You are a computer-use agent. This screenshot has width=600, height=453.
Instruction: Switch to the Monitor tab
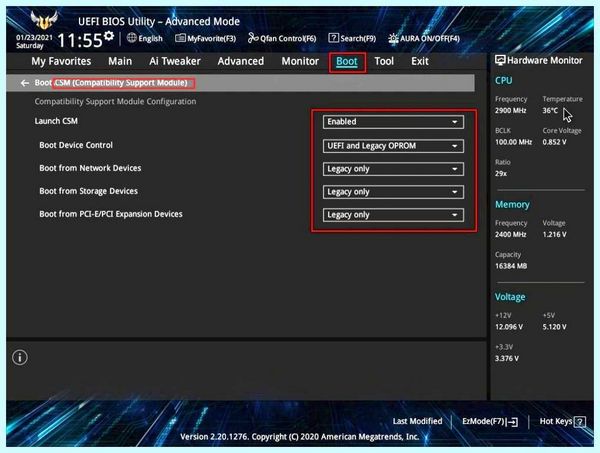[300, 61]
